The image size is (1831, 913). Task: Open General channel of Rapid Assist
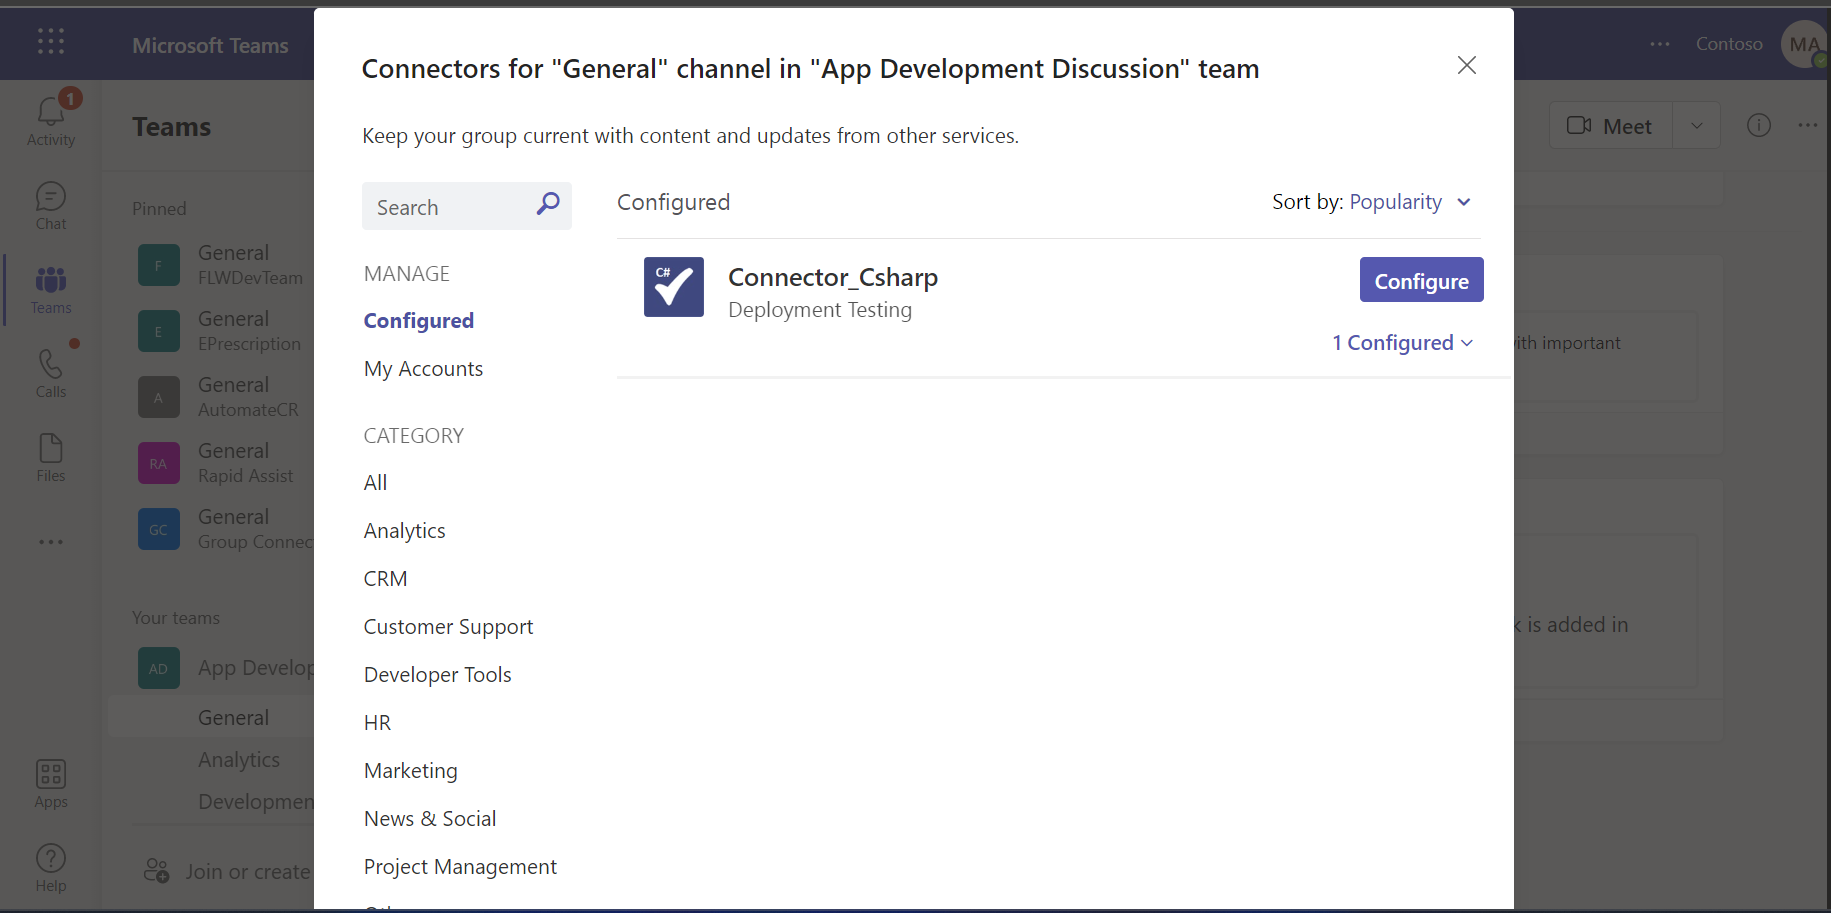233,451
